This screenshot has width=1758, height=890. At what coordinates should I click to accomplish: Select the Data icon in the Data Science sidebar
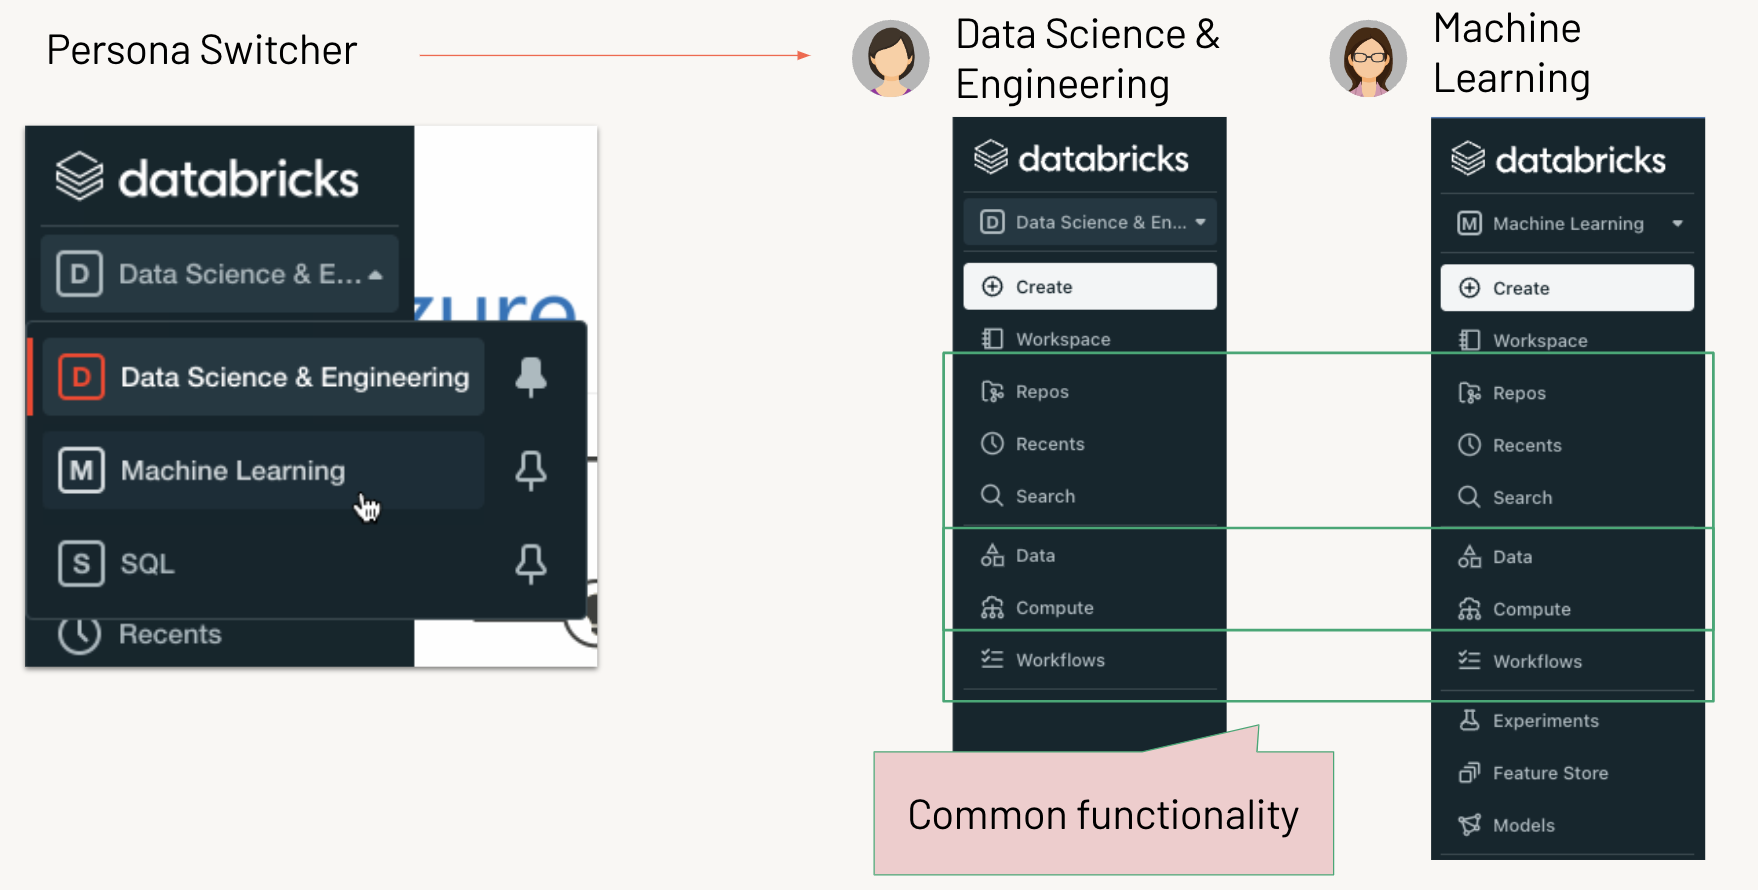[993, 555]
